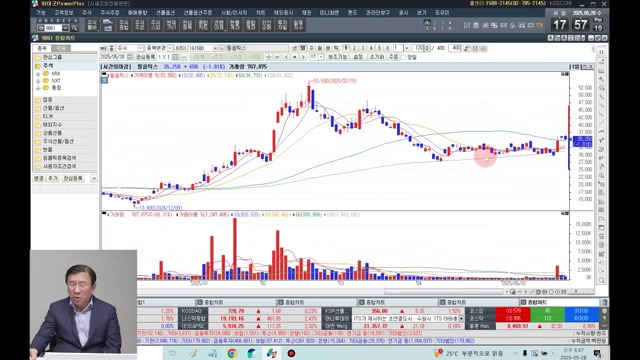640x360 pixels.
Task: Toggle the crosshair cursor tool in chart toolbar
Action: coord(268,57)
